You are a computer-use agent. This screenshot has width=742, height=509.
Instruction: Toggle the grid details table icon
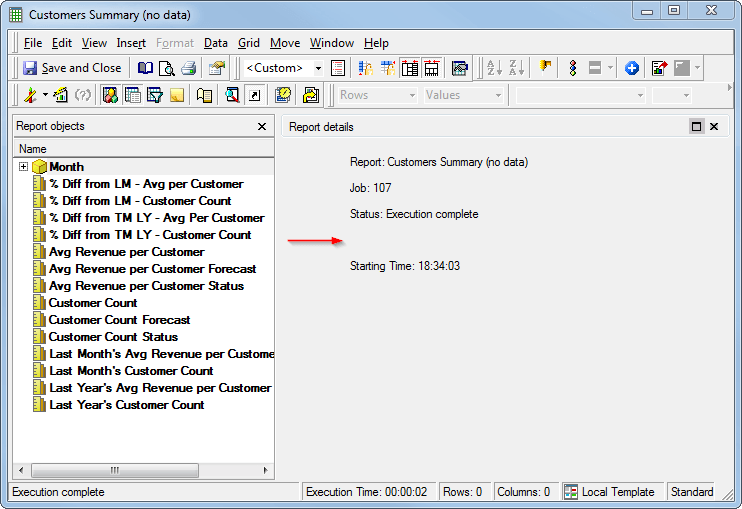point(132,95)
